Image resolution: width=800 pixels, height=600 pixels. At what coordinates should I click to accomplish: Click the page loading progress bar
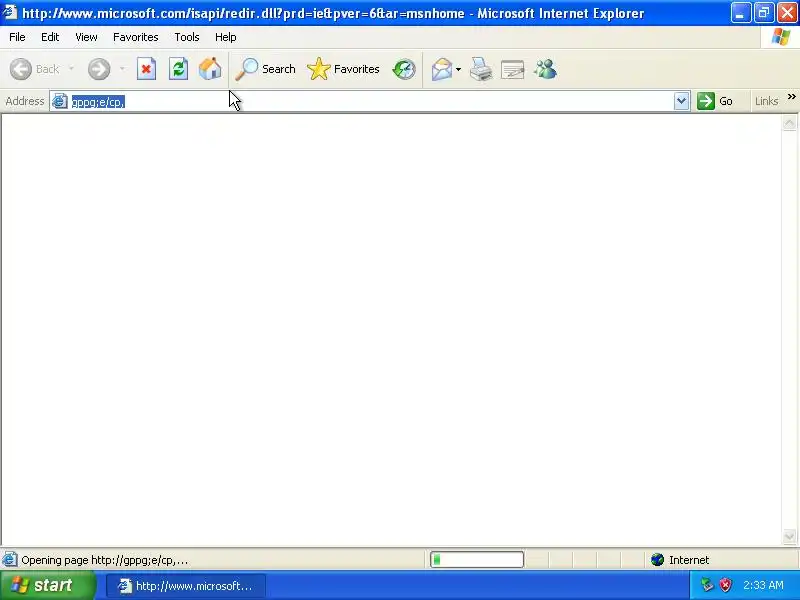[x=477, y=560]
